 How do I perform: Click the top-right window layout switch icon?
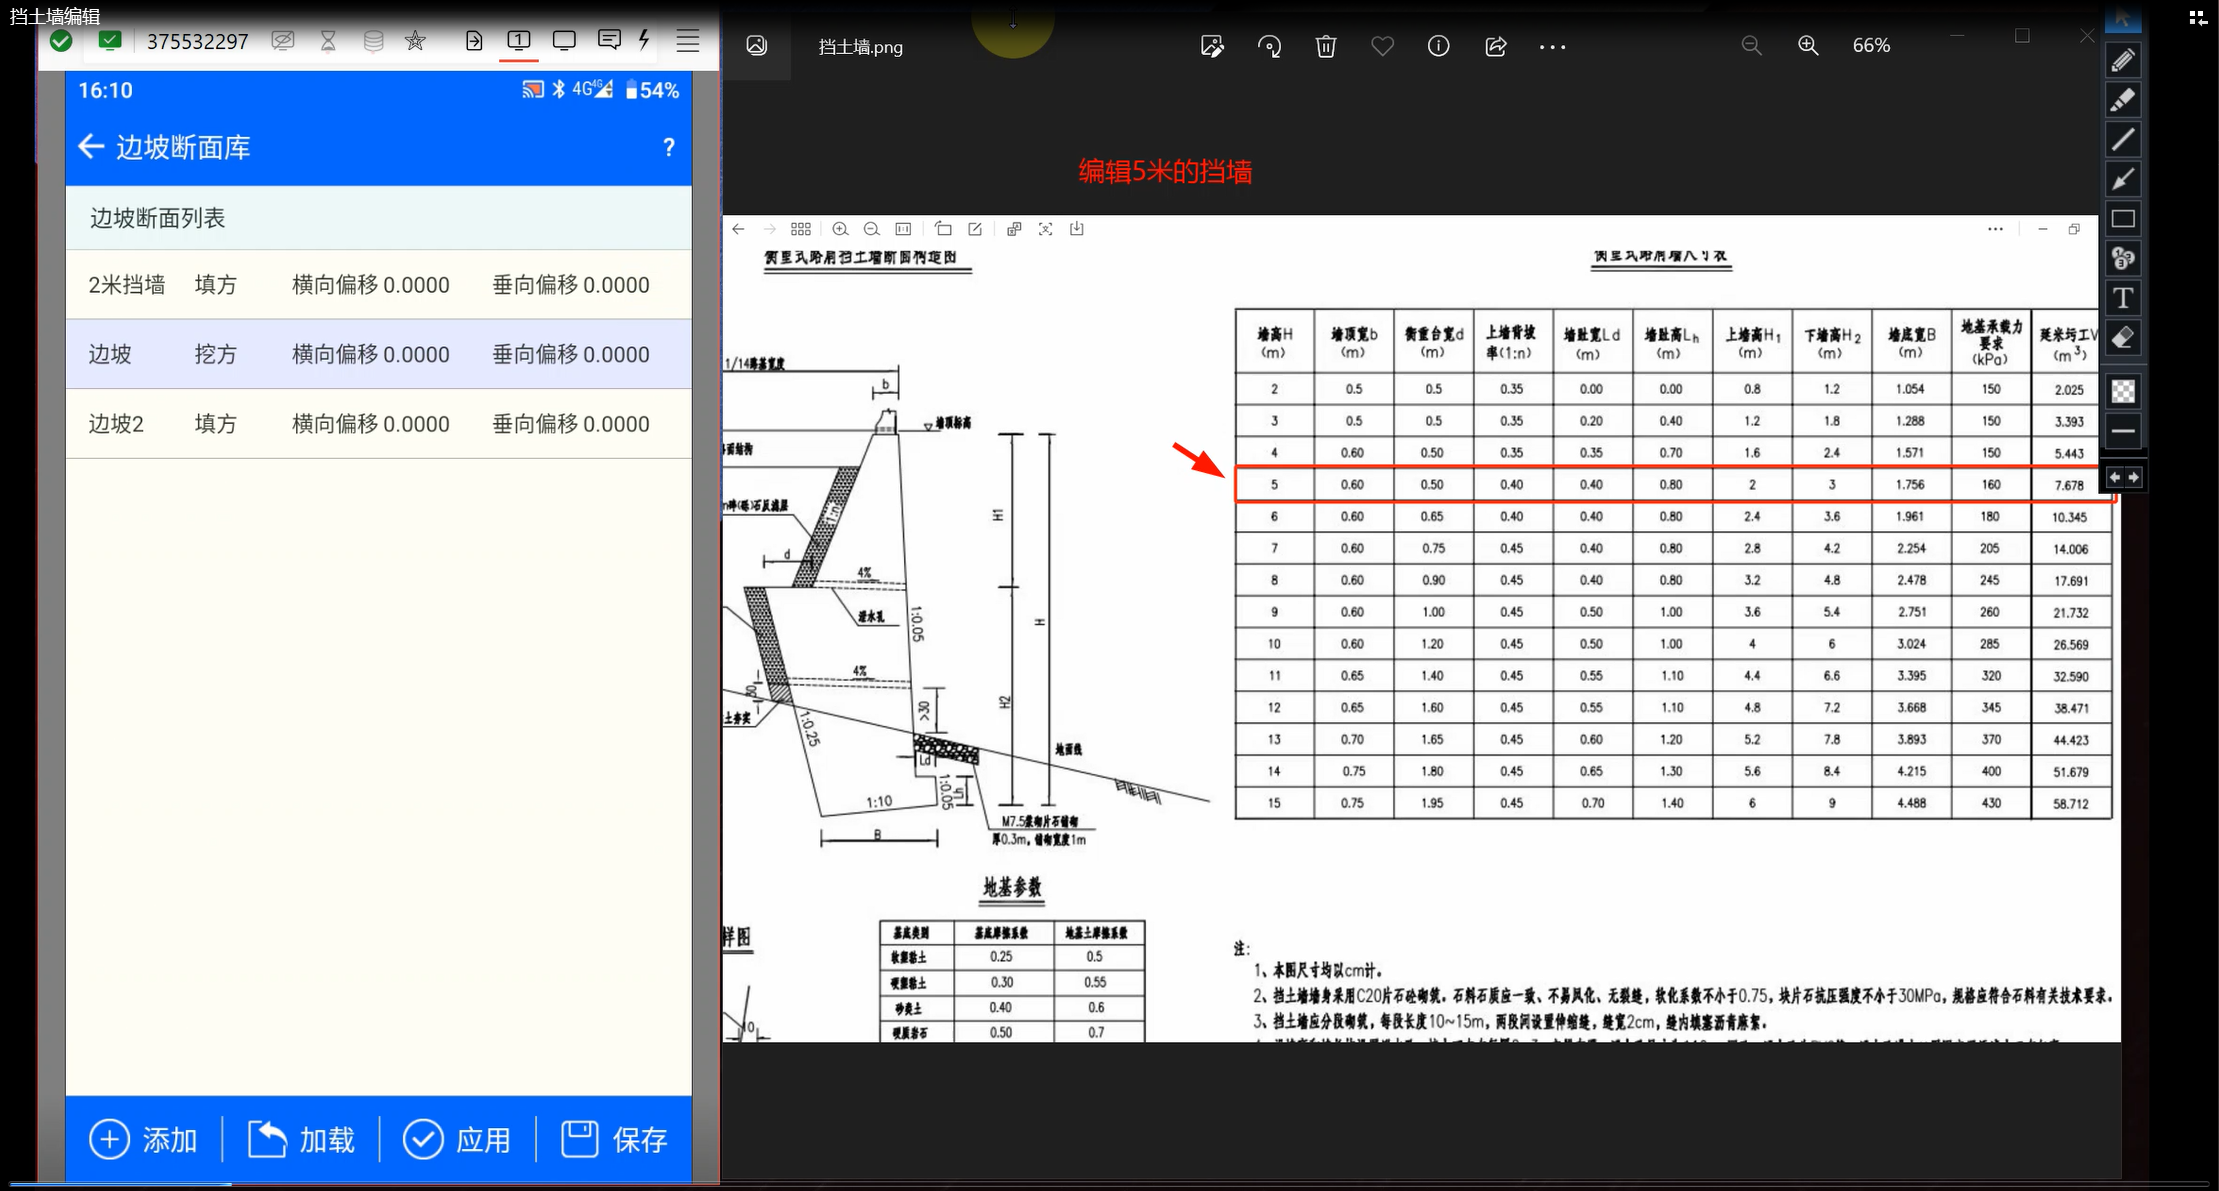[x=2197, y=18]
